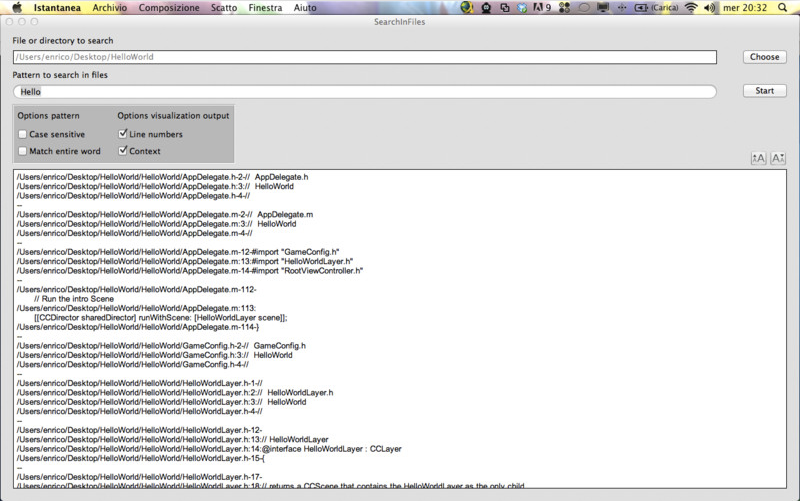Enable Match entire word checkbox
Viewport: 800px width, 501px height.
click(23, 151)
